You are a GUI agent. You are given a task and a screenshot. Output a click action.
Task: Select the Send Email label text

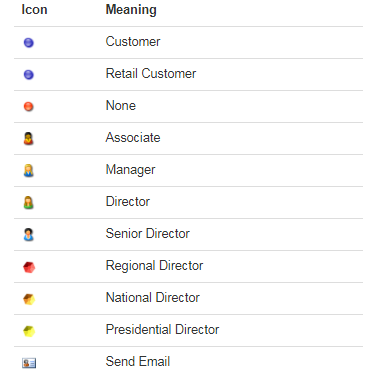[x=138, y=361]
